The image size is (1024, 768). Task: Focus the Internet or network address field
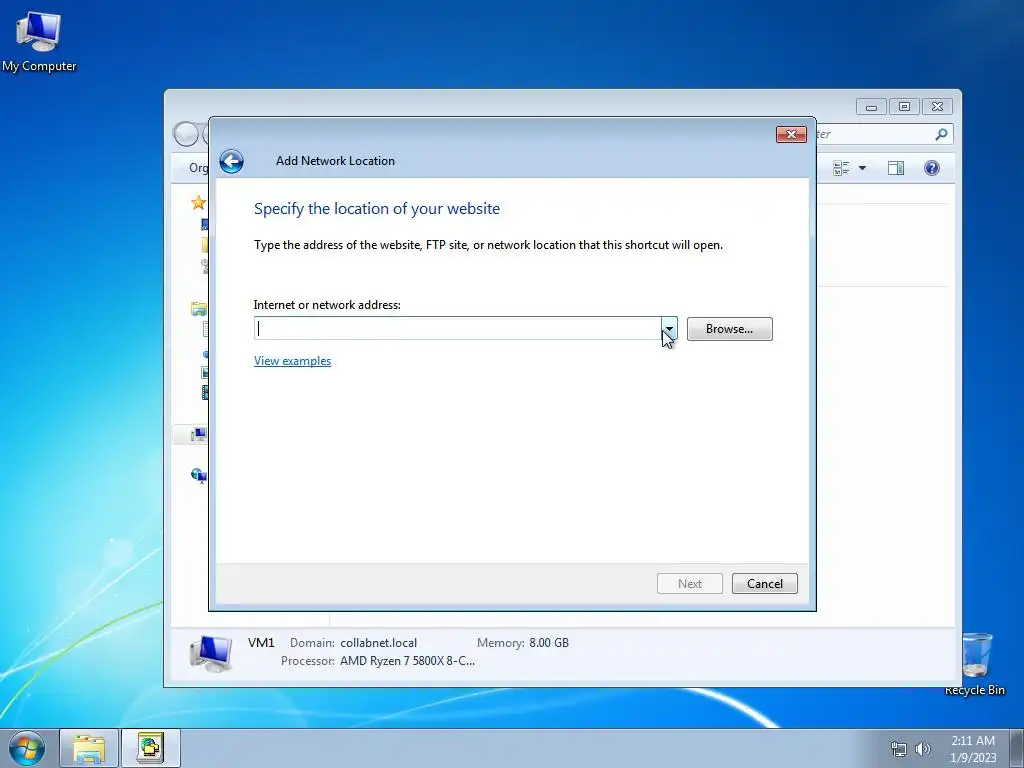click(458, 328)
